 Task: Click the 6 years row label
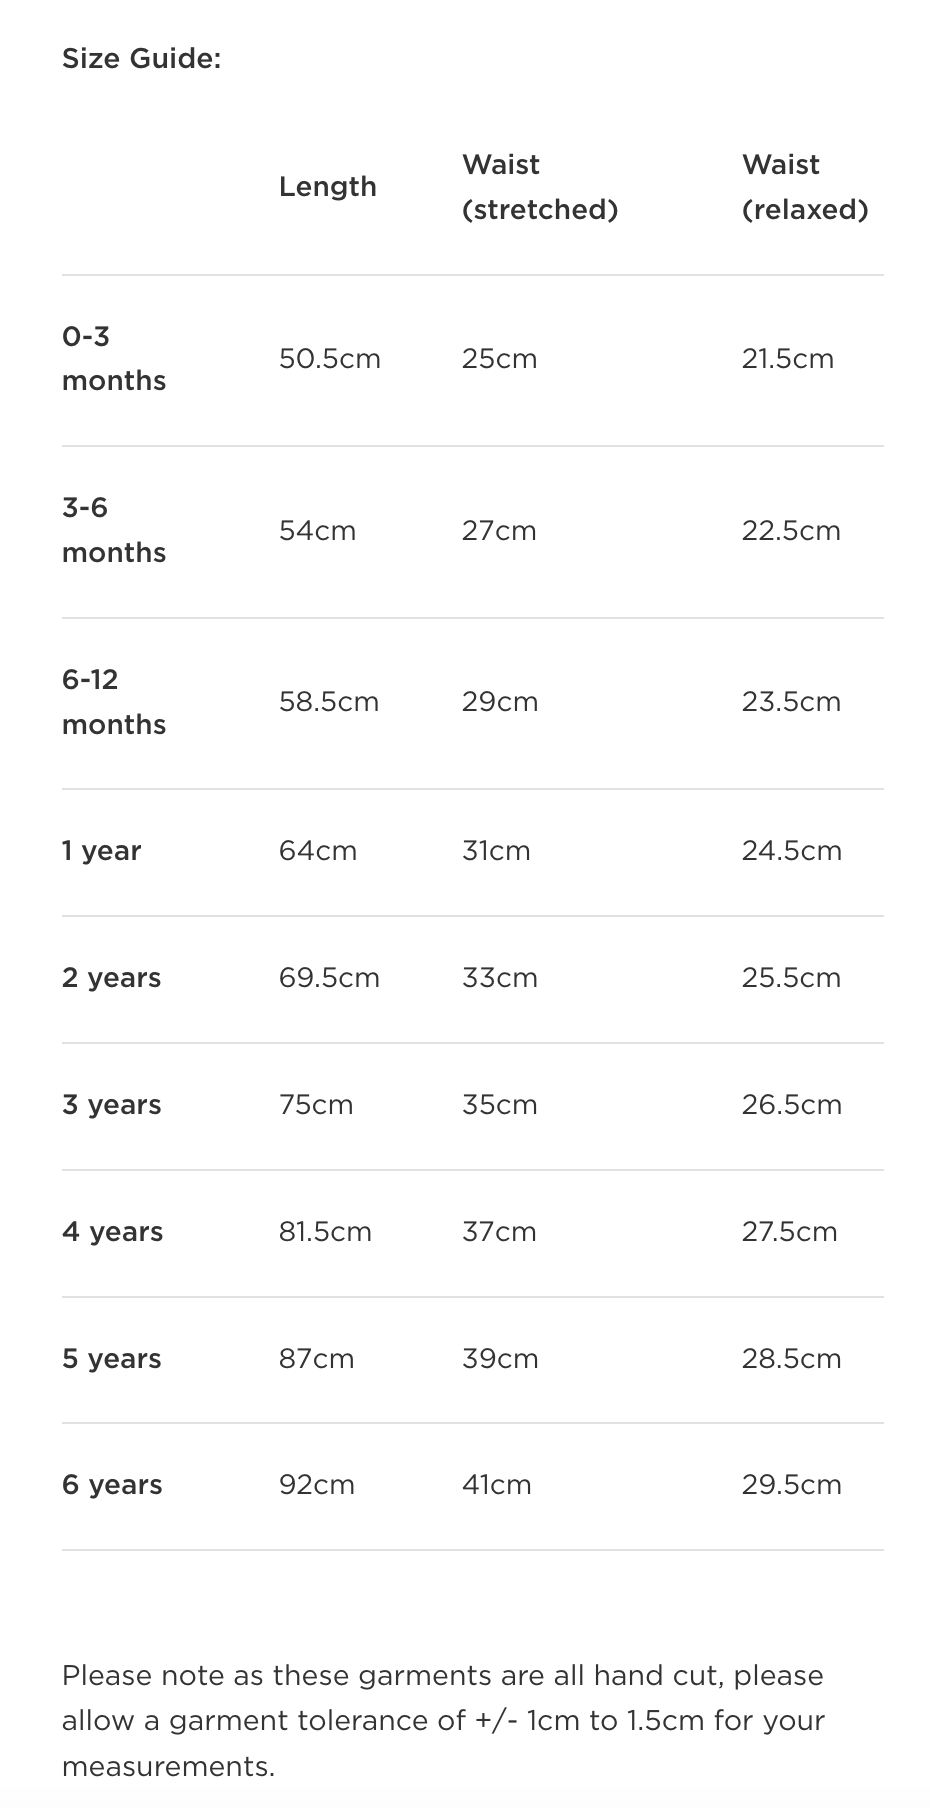click(112, 1485)
